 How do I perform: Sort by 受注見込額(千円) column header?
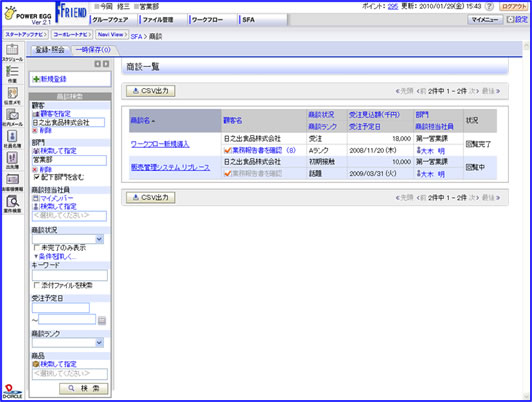[375, 115]
